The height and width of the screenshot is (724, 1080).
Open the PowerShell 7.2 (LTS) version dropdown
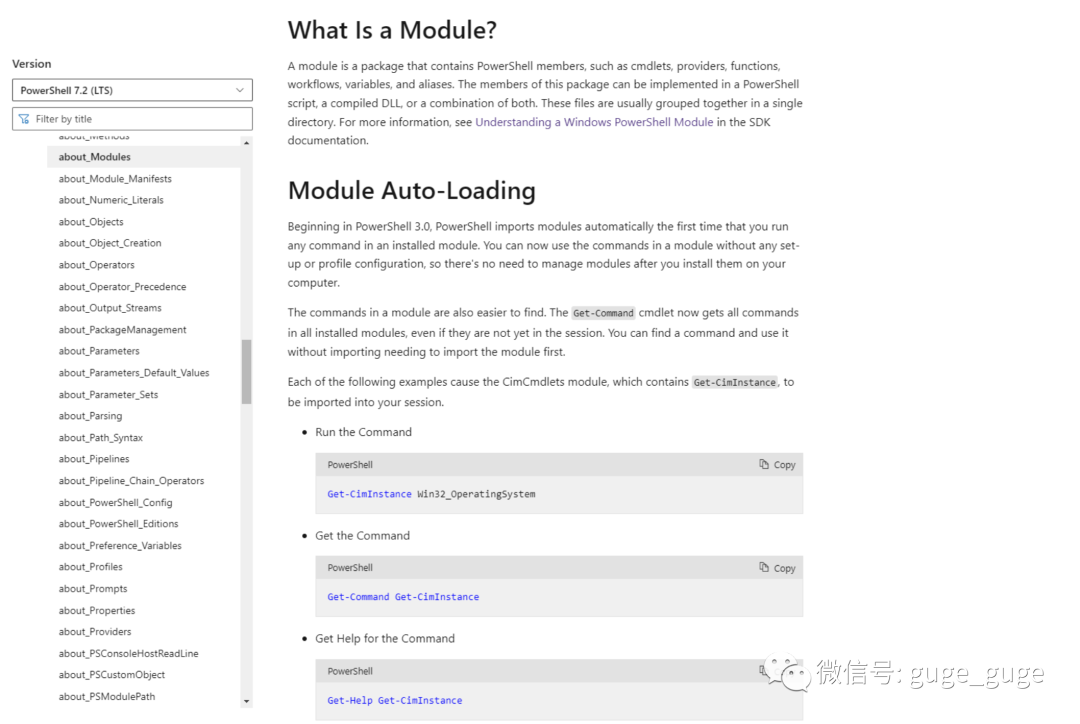click(x=132, y=90)
